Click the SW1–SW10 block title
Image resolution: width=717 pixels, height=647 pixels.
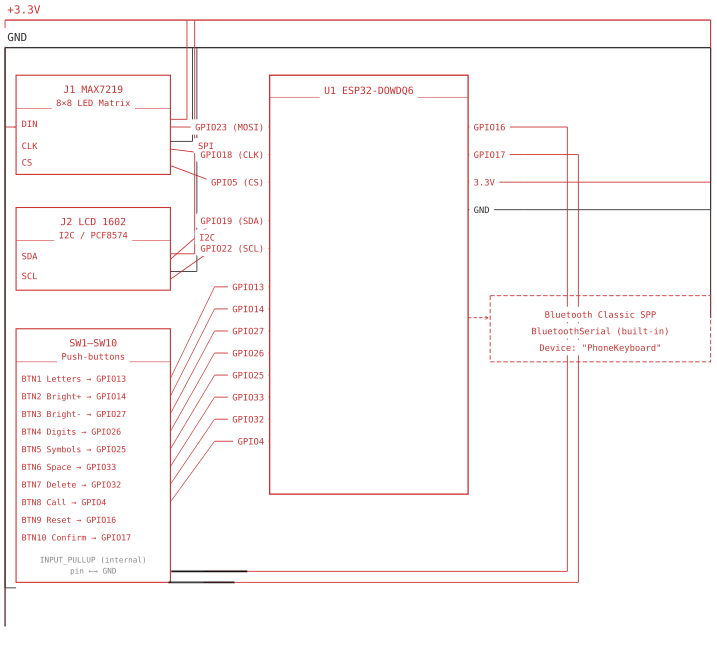pos(93,342)
